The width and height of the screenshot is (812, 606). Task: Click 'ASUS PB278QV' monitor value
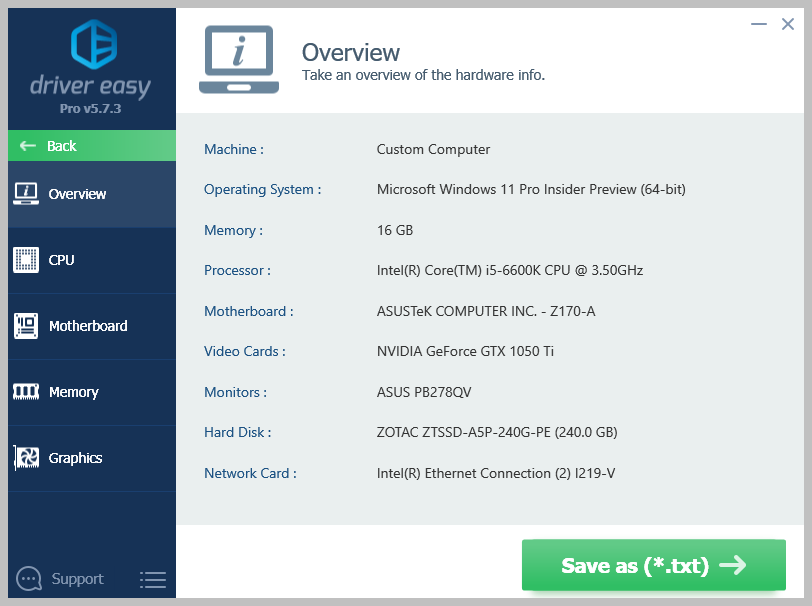424,392
